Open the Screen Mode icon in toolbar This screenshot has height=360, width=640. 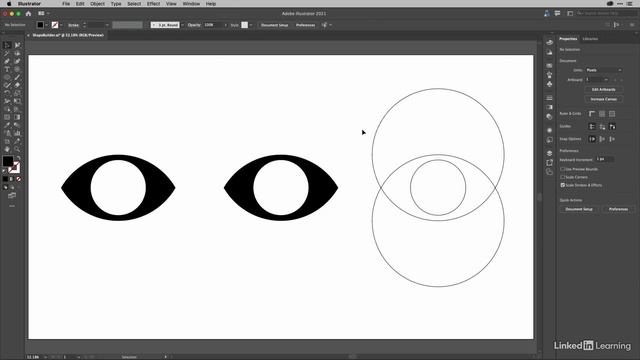12,196
